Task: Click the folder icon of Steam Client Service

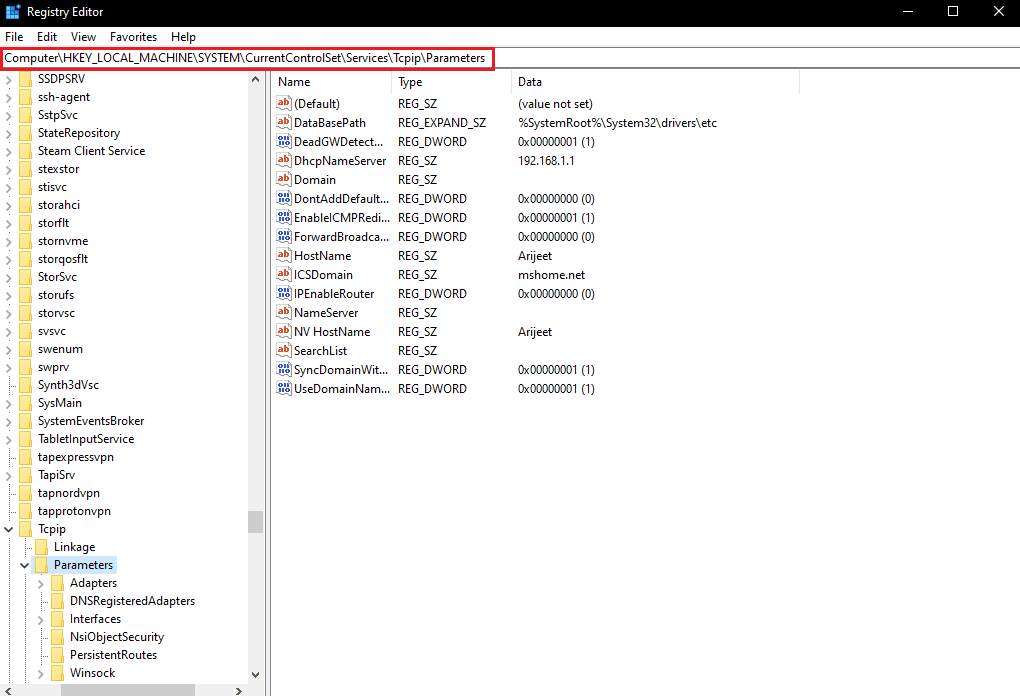Action: [25, 150]
